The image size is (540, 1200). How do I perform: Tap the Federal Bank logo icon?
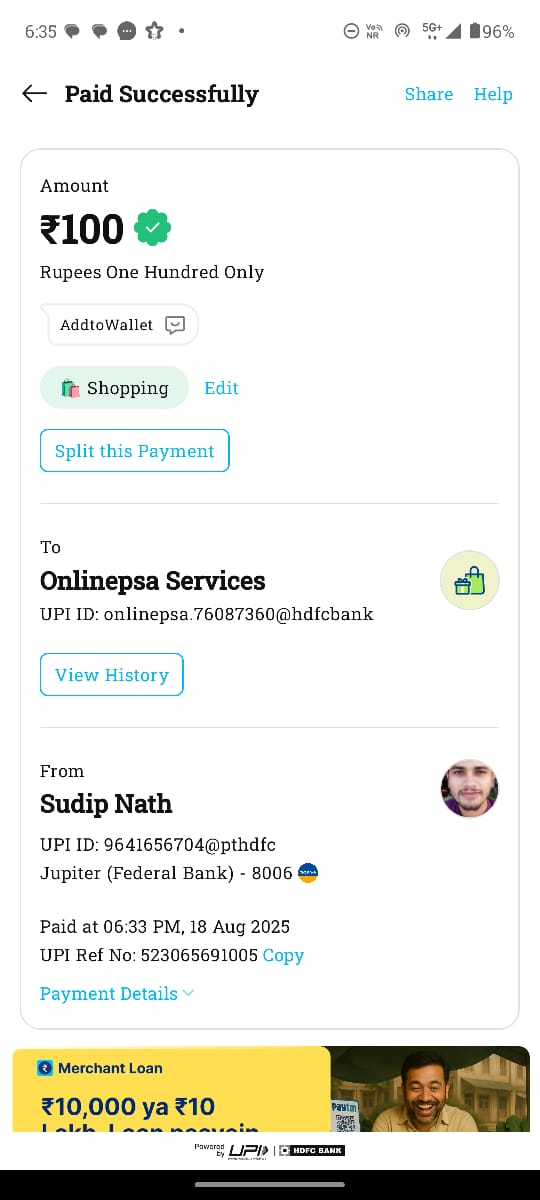click(308, 873)
